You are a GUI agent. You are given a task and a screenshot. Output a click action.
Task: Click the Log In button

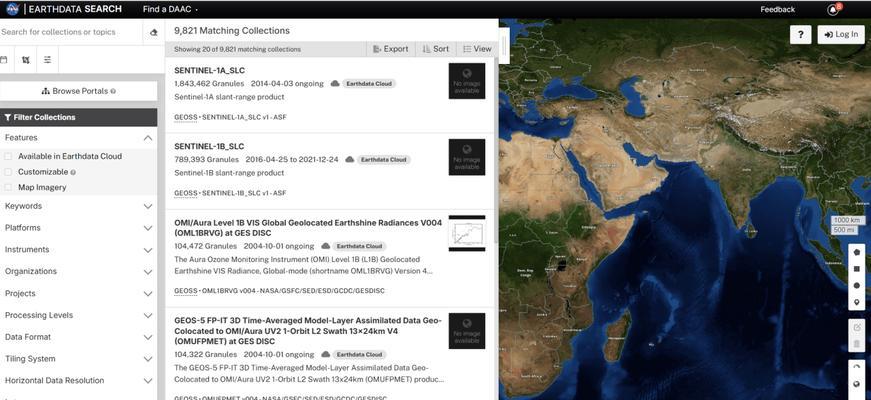pyautogui.click(x=841, y=34)
